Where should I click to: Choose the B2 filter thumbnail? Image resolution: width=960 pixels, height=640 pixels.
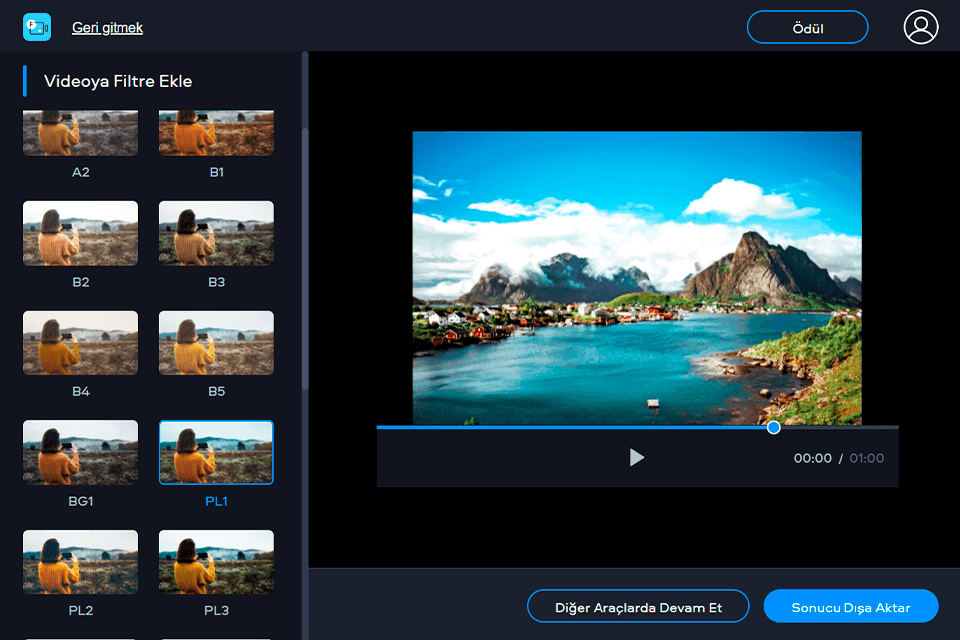[80, 233]
